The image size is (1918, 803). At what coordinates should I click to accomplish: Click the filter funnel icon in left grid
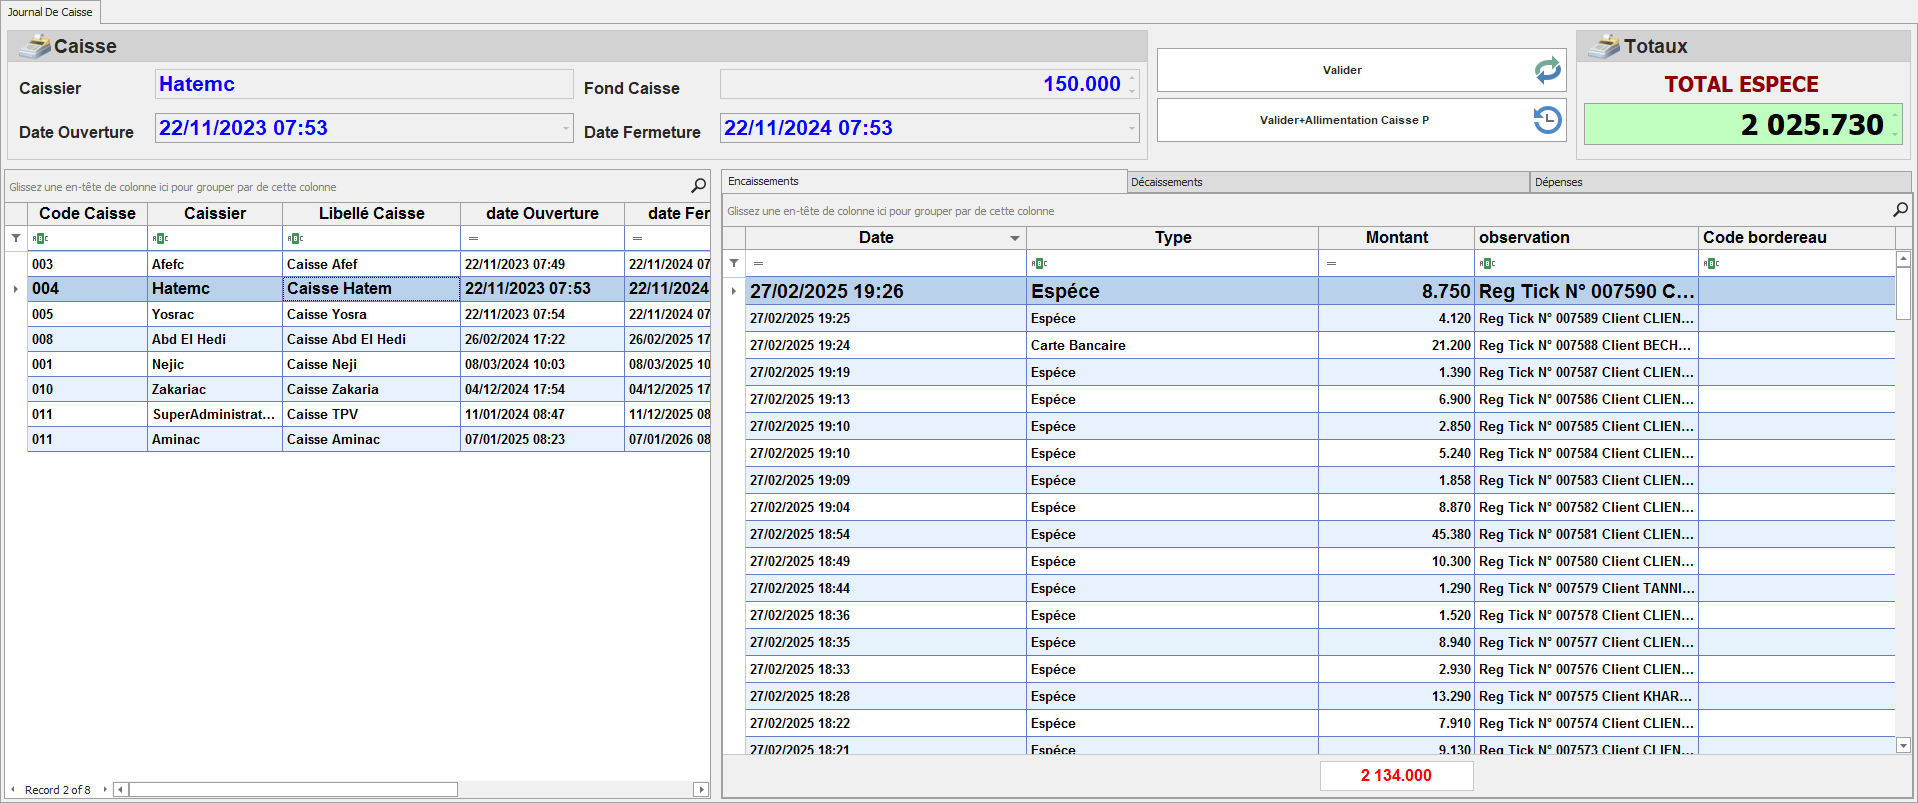click(x=16, y=238)
